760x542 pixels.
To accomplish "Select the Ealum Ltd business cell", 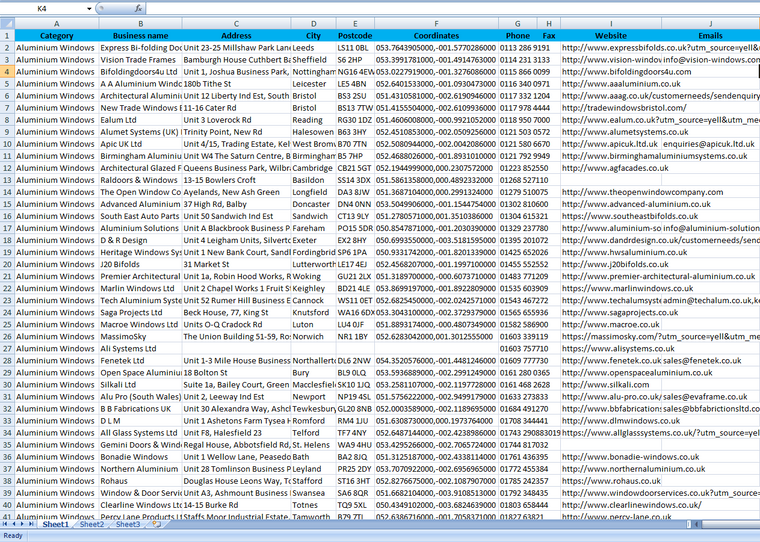I will (x=141, y=120).
